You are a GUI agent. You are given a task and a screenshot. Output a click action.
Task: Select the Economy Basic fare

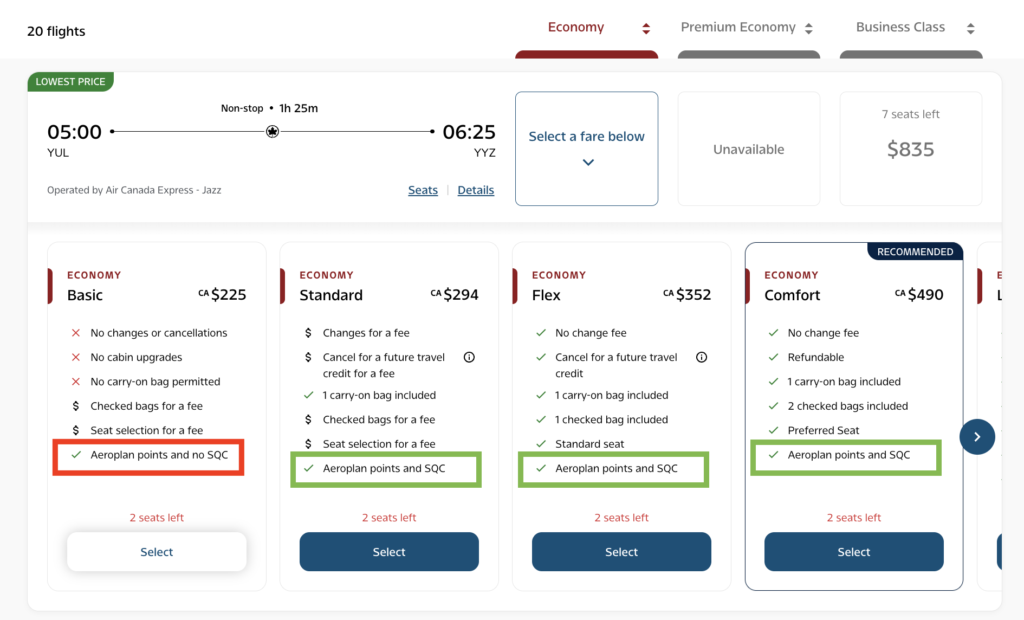[157, 552]
